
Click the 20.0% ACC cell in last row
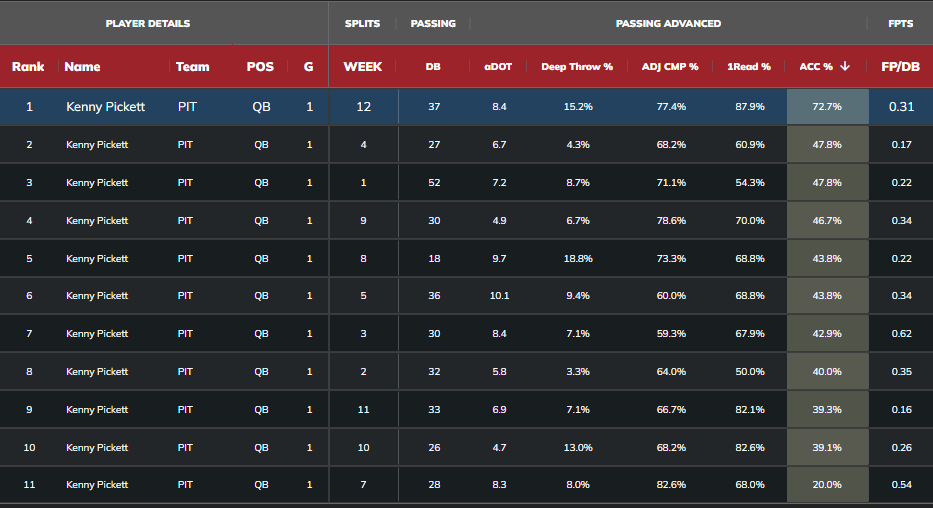coord(827,485)
